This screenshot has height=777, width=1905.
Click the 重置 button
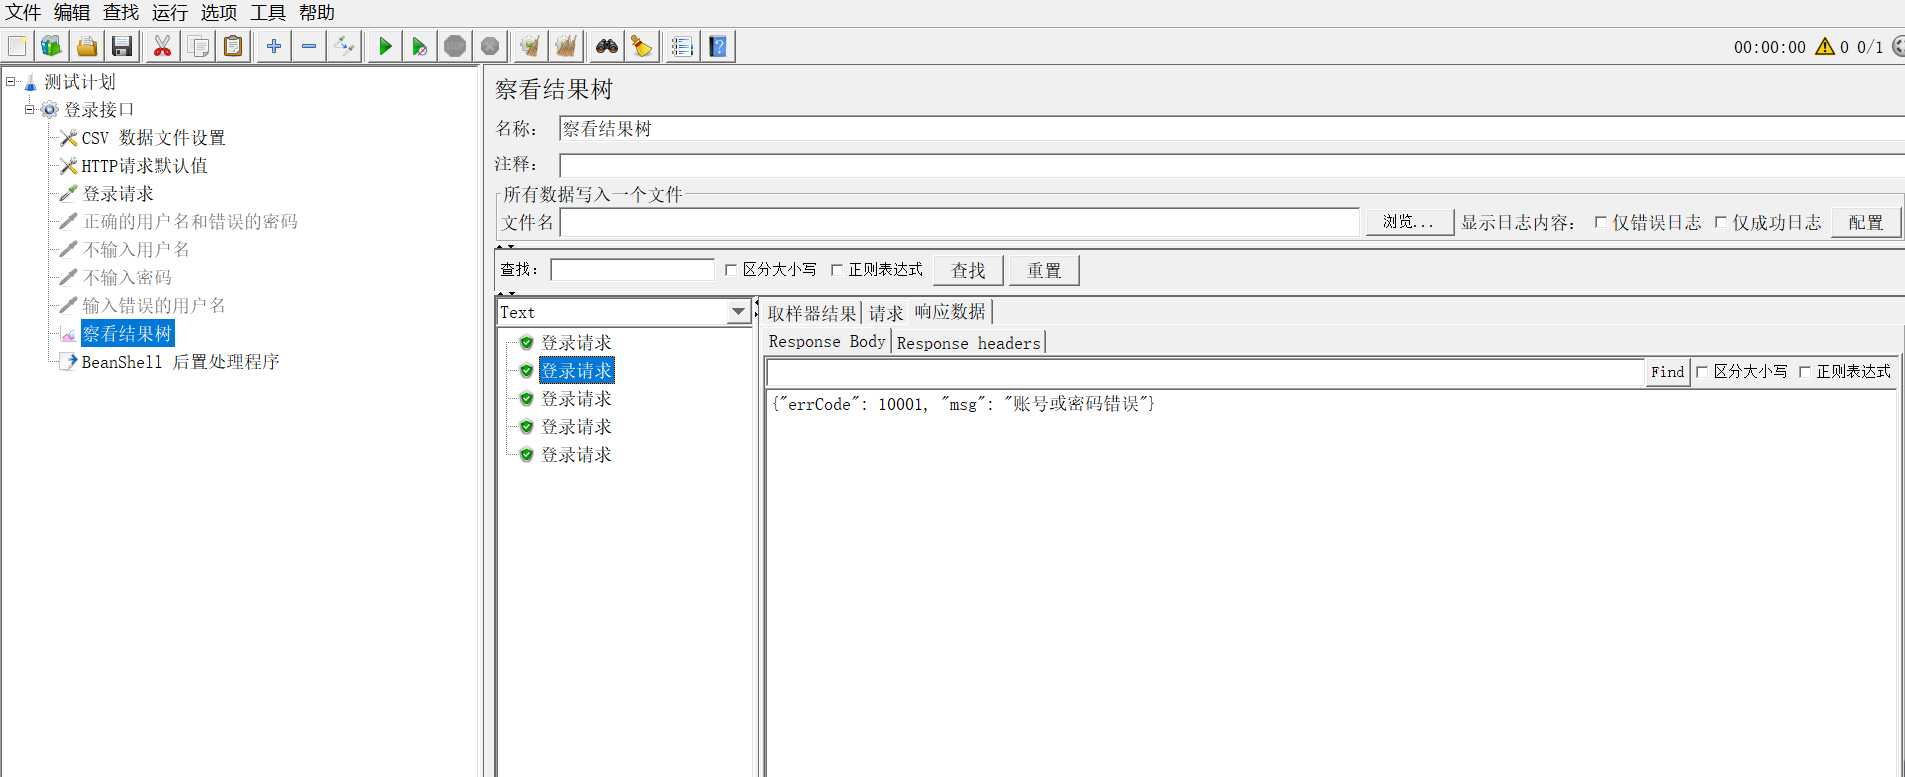(x=1044, y=270)
